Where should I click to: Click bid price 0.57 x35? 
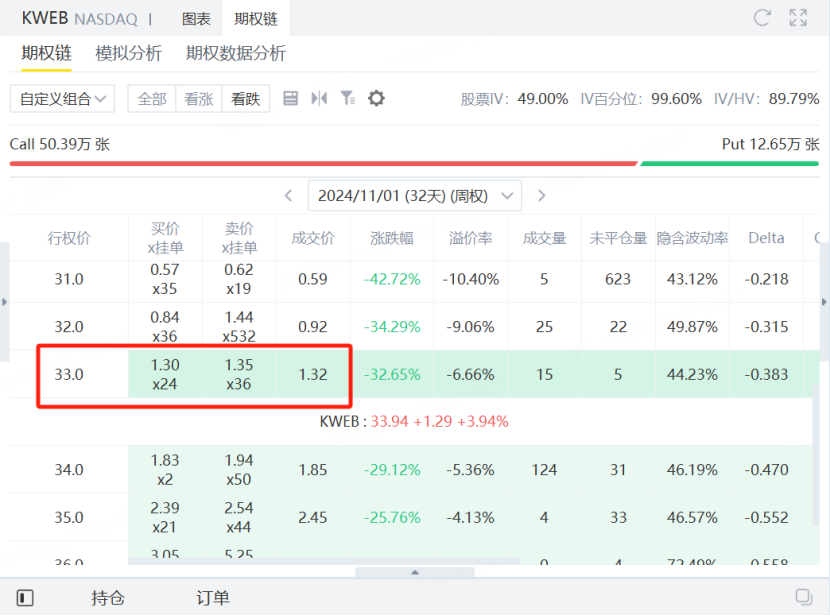coord(165,279)
